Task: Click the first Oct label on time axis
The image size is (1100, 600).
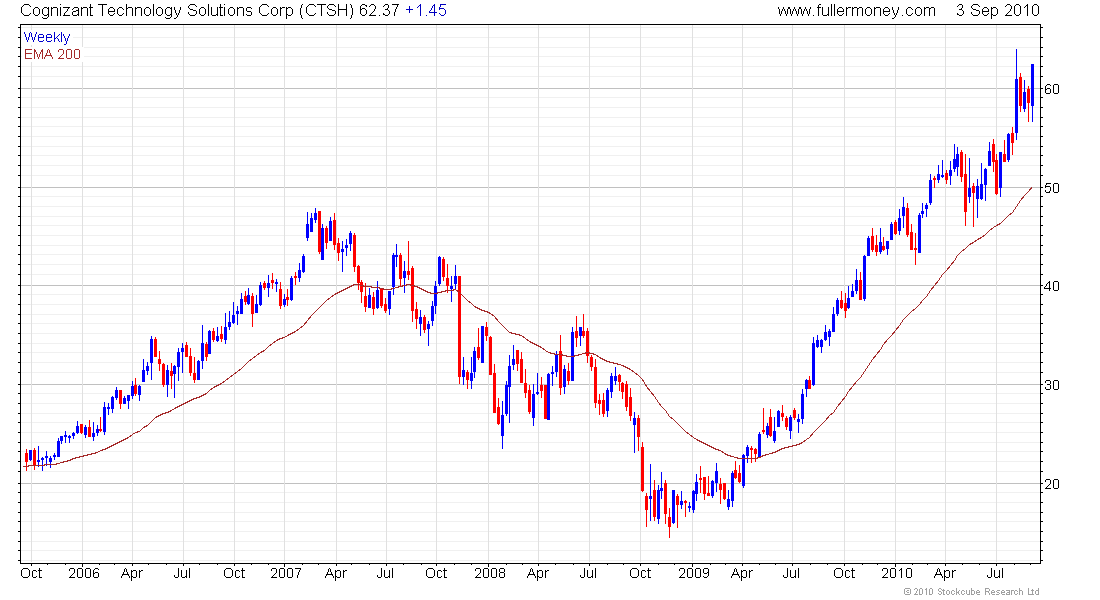Action: click(32, 573)
